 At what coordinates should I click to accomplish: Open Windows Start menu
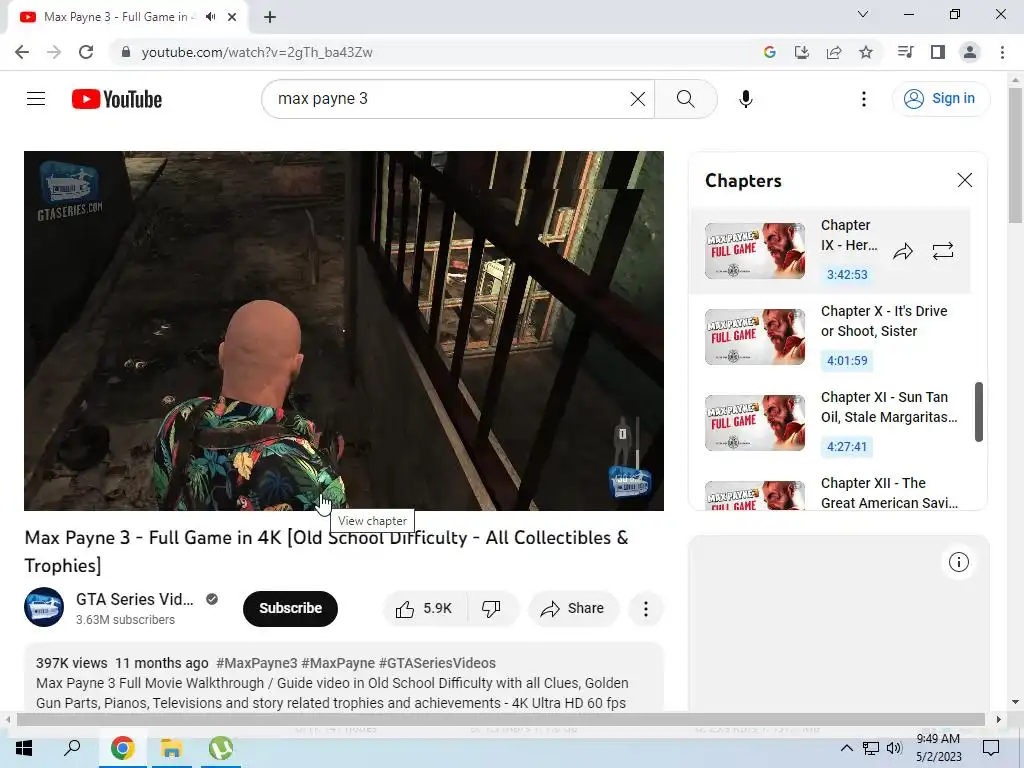[x=24, y=748]
